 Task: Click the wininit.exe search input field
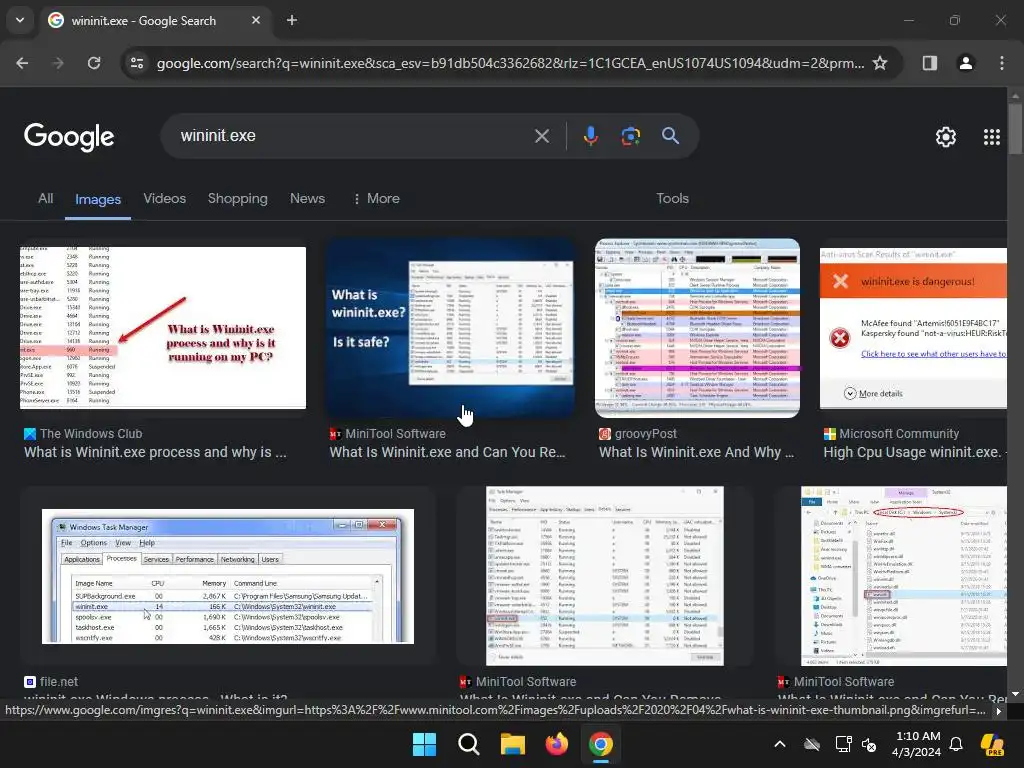point(353,136)
